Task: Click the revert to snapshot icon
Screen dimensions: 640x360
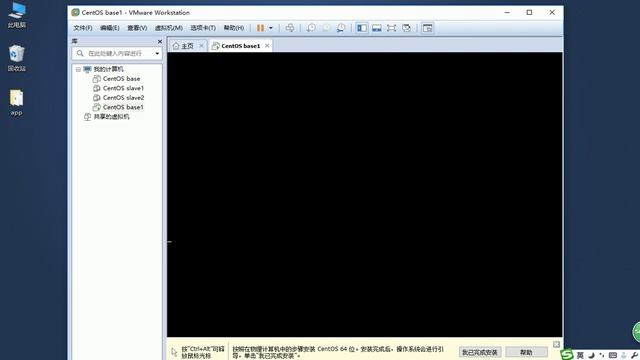Action: pyautogui.click(x=326, y=28)
